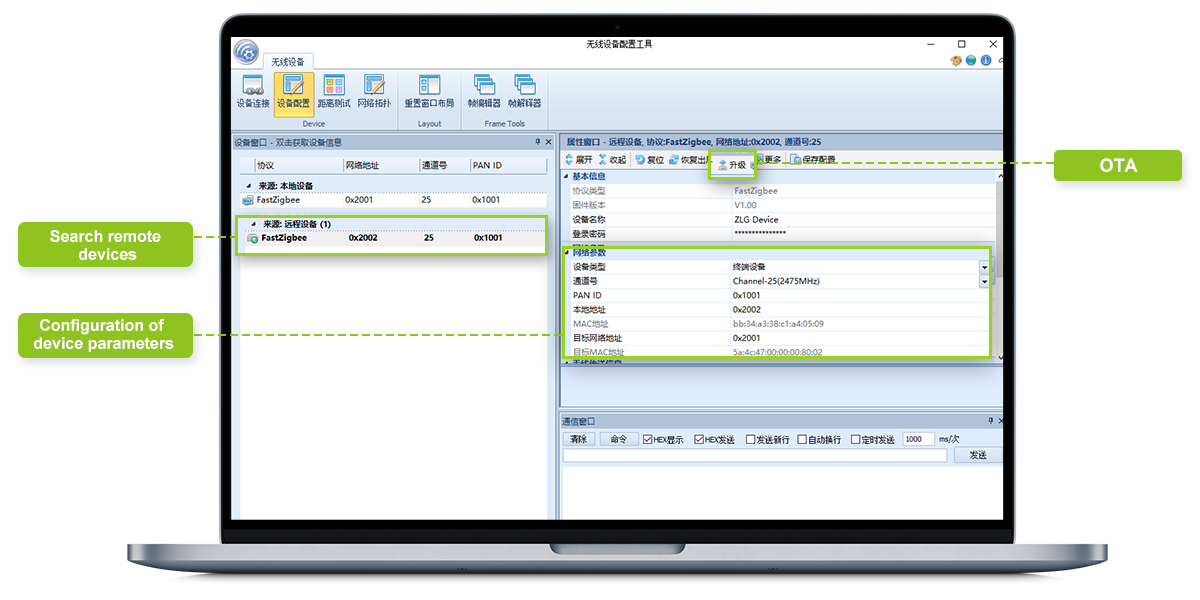1200x600 pixels.
Task: Click the 复位 reset toolbar button
Action: (x=649, y=160)
